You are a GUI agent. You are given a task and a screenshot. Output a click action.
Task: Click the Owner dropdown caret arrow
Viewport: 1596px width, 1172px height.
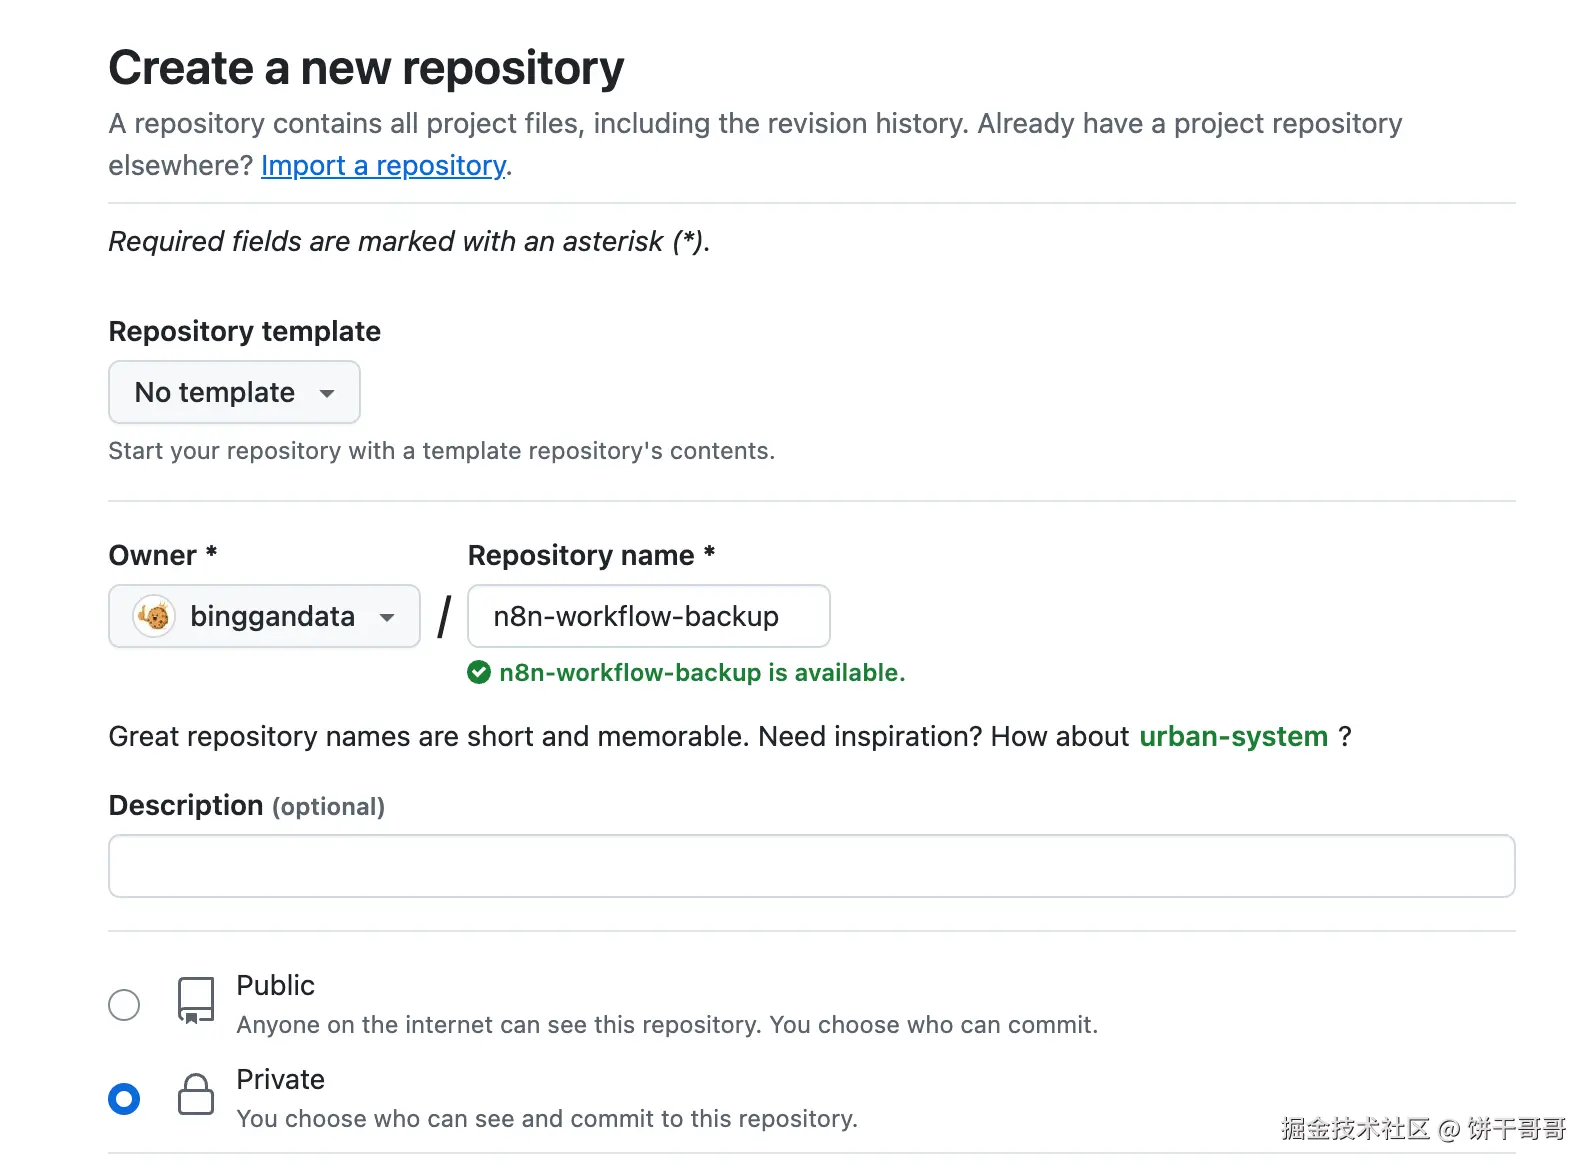click(x=387, y=617)
